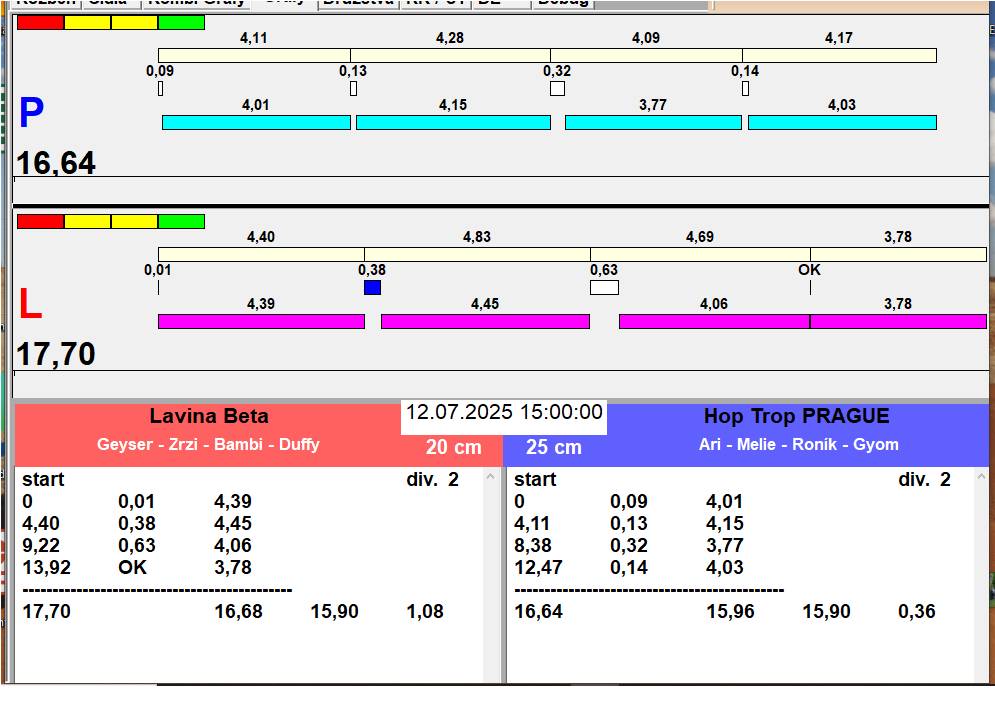Click the start marker under 0,09

tap(161, 88)
